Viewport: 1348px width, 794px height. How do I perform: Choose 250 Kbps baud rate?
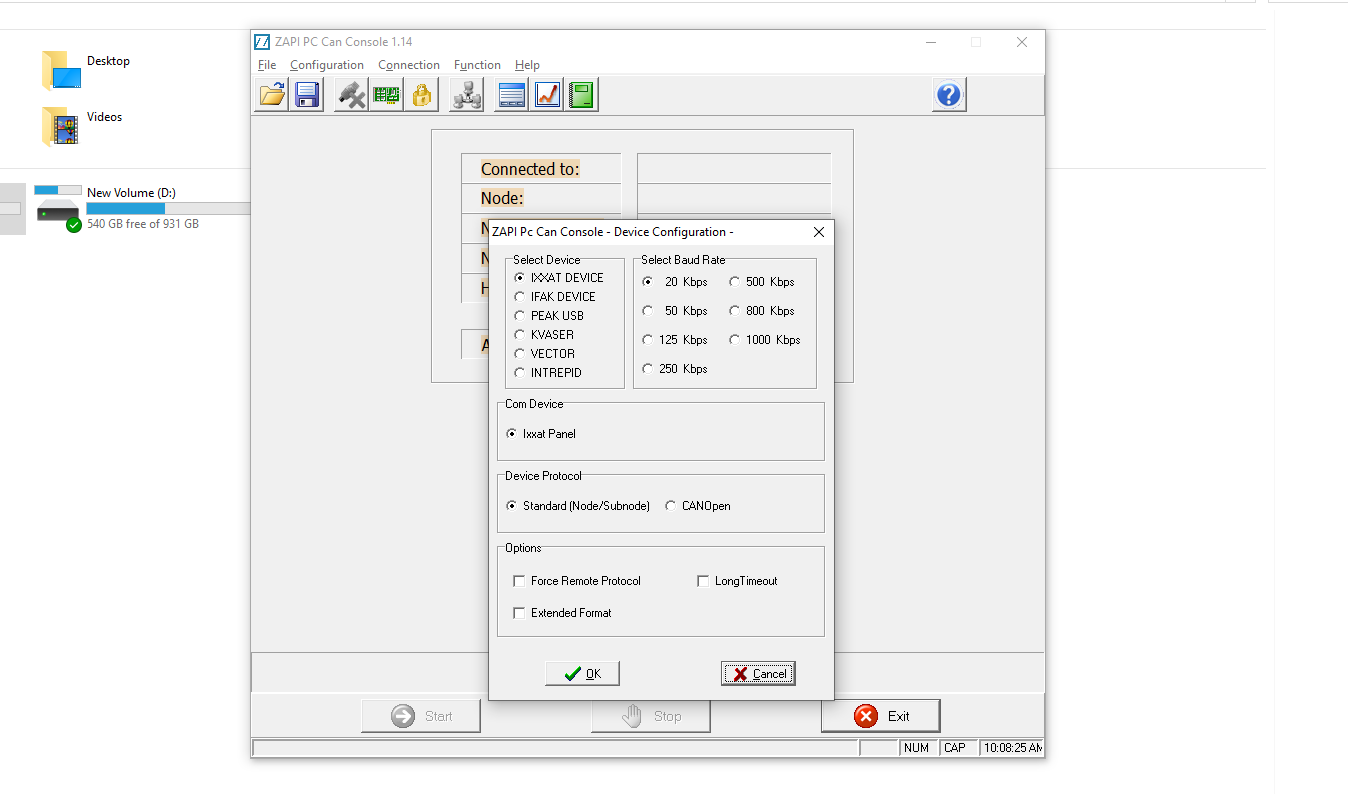675,369
